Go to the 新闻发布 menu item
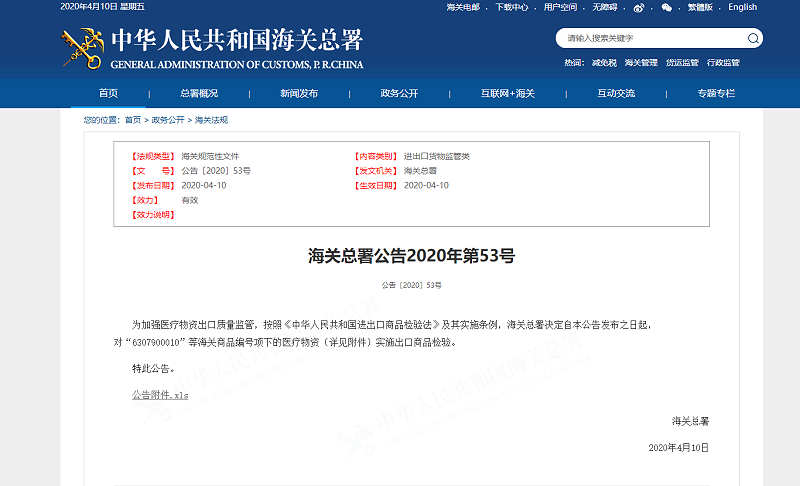Image resolution: width=800 pixels, height=486 pixels. tap(299, 93)
